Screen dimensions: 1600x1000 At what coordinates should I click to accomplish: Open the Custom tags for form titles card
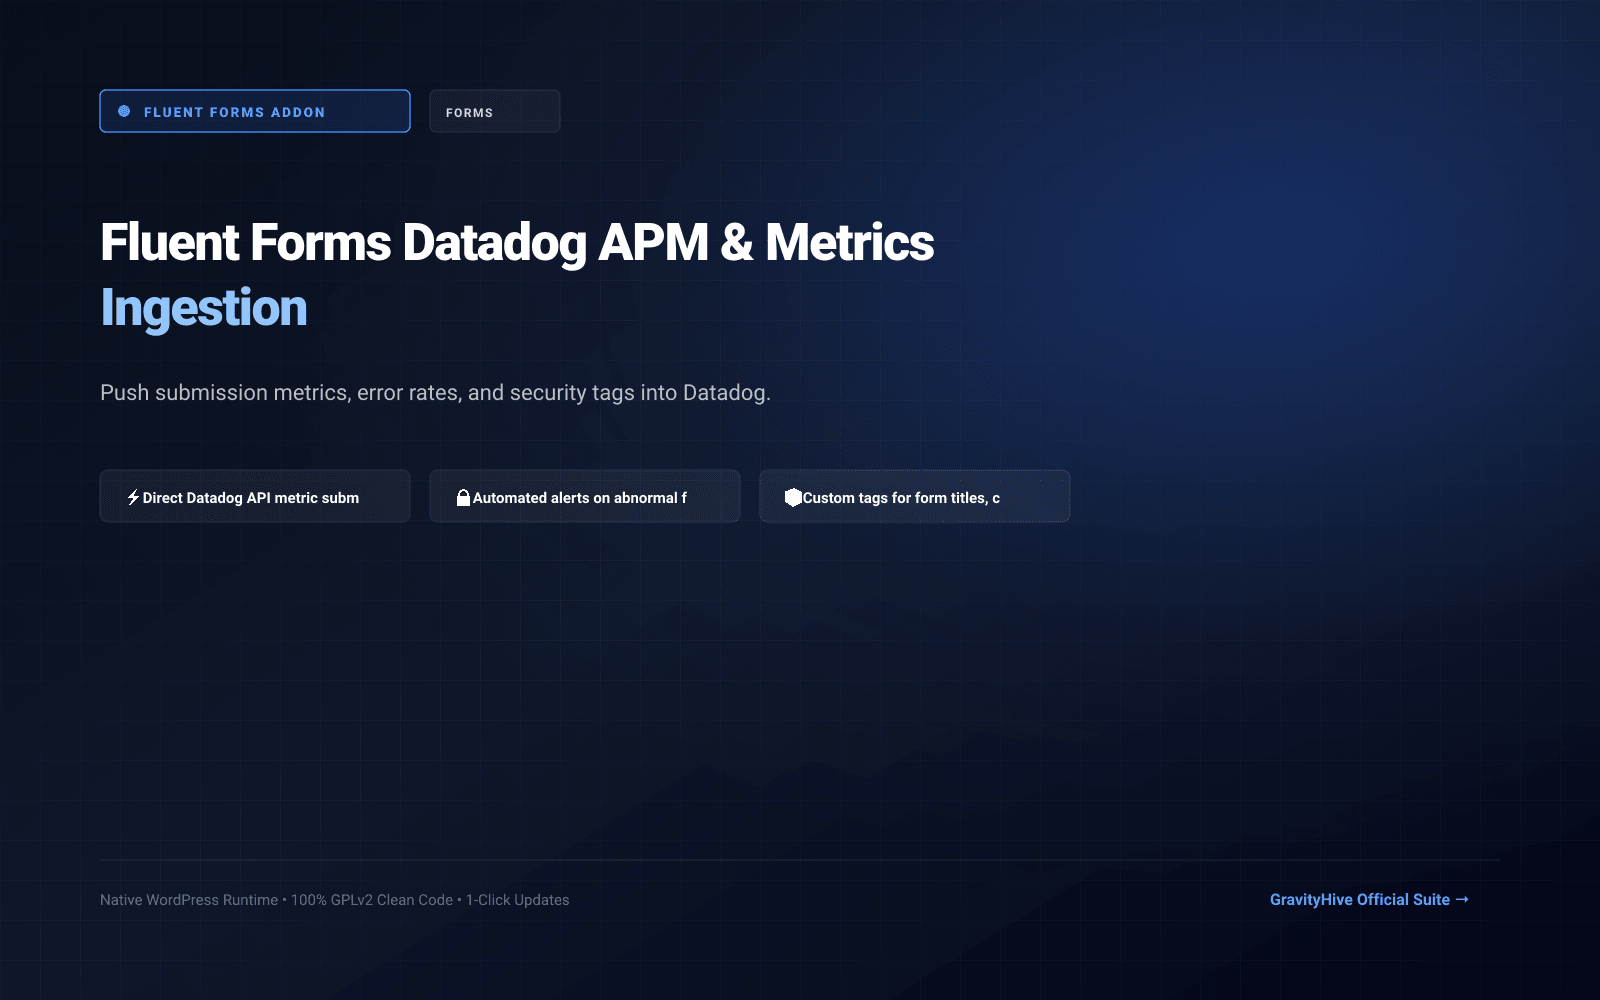(915, 496)
